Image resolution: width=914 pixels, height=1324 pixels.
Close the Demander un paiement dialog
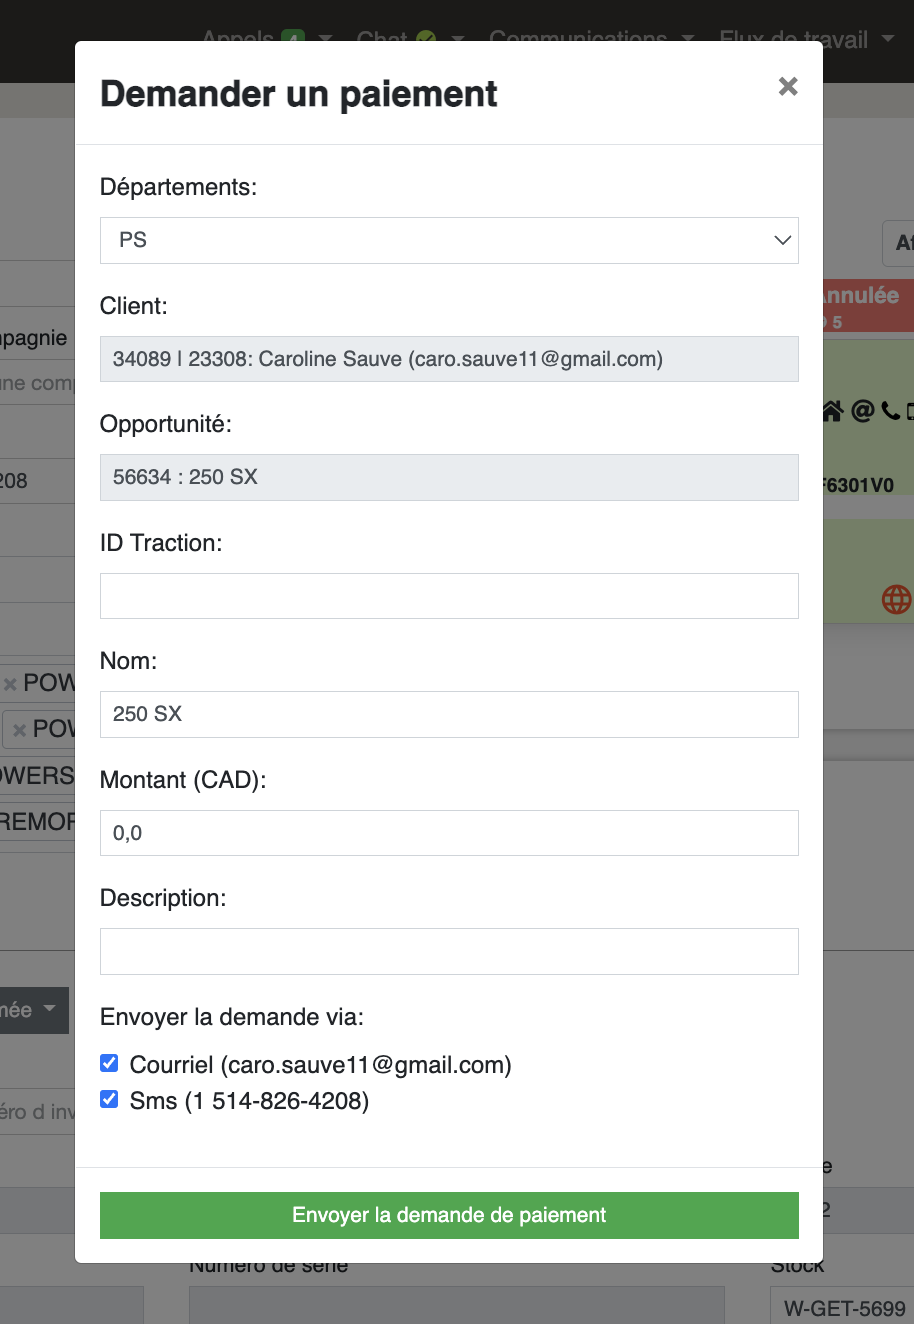(788, 86)
